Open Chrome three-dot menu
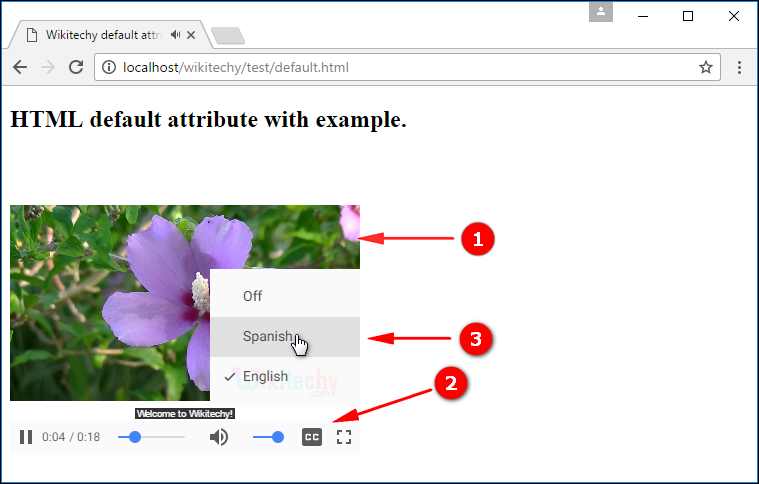The height and width of the screenshot is (484, 759). [739, 68]
